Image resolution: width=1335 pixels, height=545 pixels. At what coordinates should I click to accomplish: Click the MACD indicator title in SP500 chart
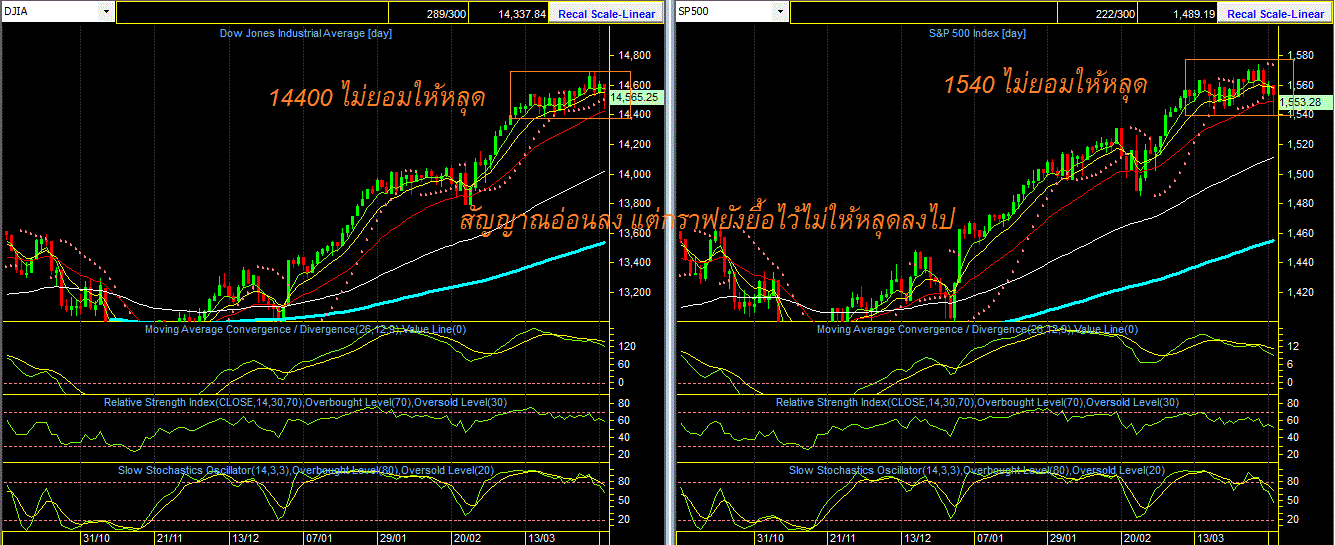click(x=977, y=329)
